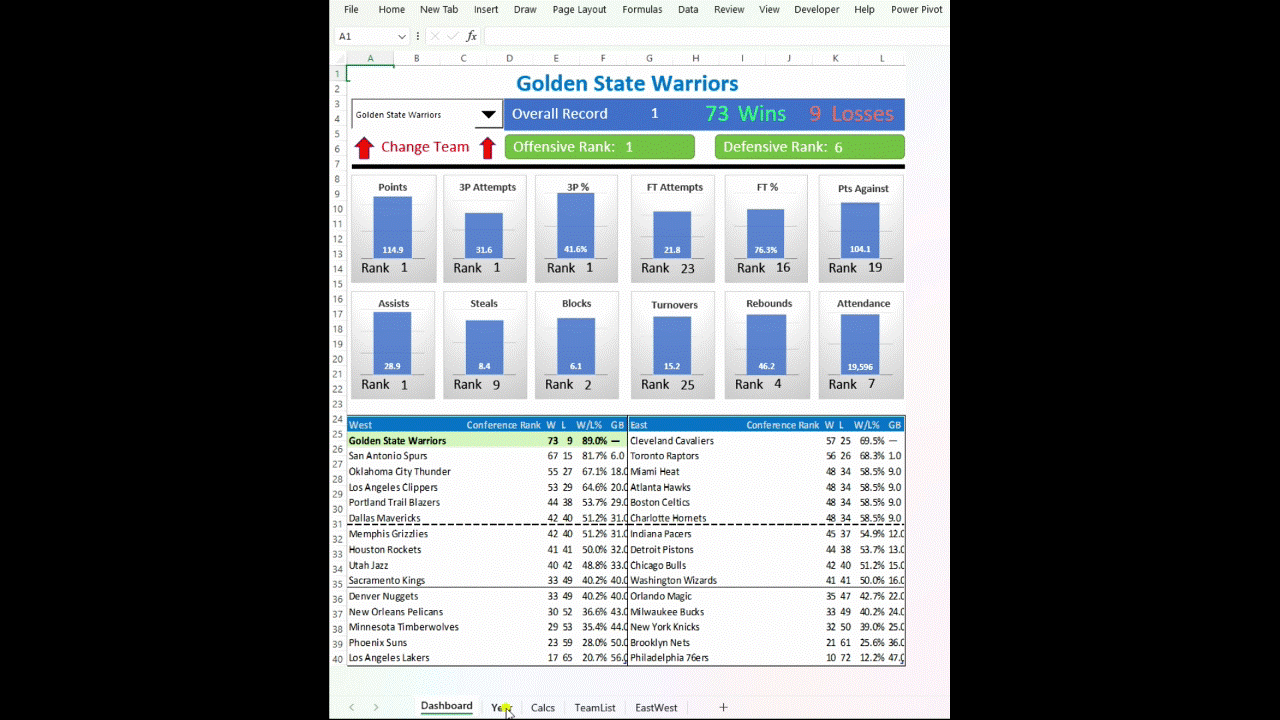Click the FT % chart card

click(767, 228)
